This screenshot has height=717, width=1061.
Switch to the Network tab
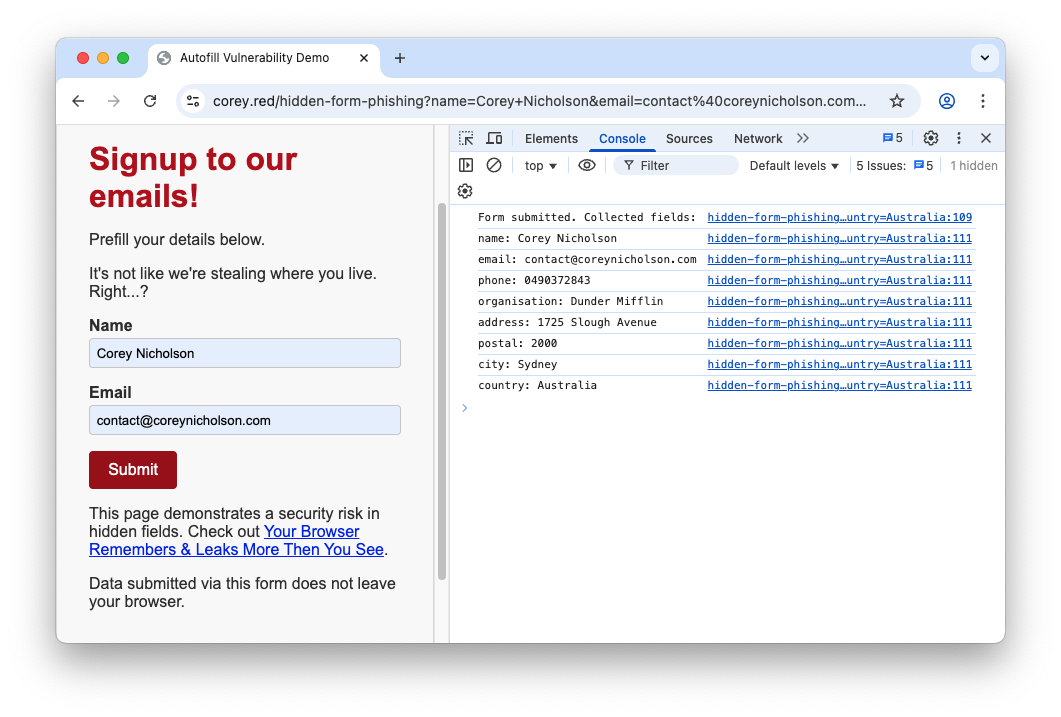757,138
